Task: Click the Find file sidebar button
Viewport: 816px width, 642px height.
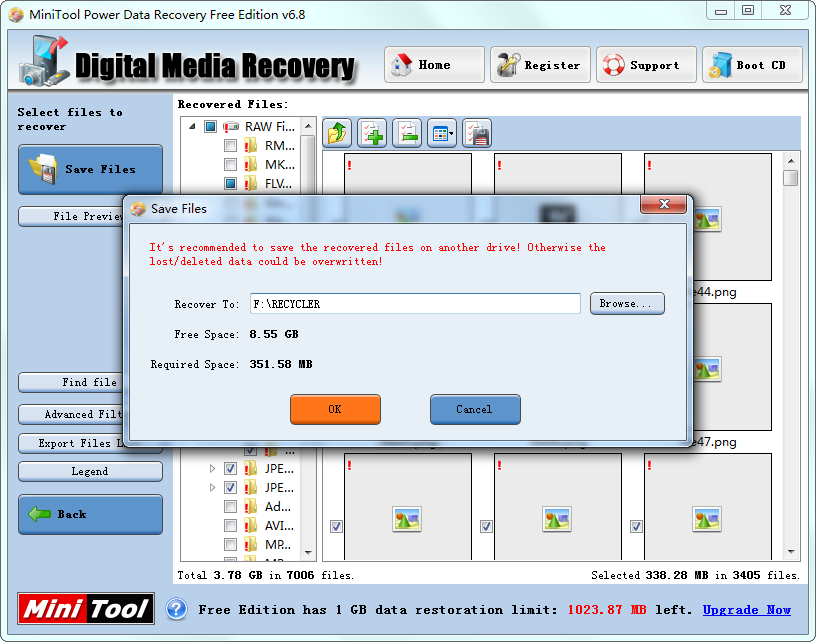Action: tap(71, 382)
